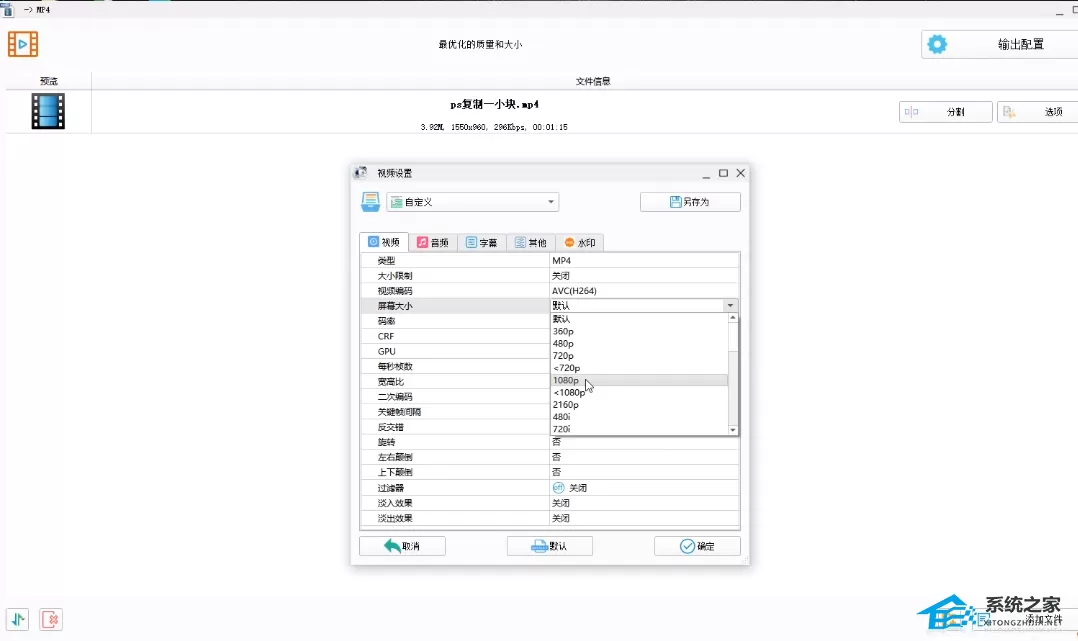This screenshot has width=1078, height=641.
Task: Select the GPU row label
Action: 386,351
